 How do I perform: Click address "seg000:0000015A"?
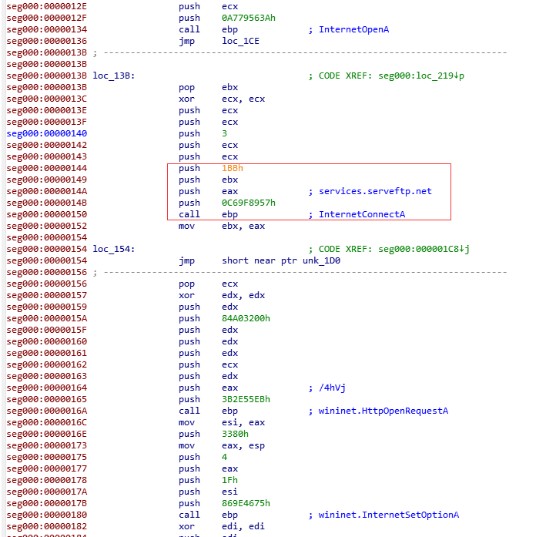pyautogui.click(x=47, y=318)
